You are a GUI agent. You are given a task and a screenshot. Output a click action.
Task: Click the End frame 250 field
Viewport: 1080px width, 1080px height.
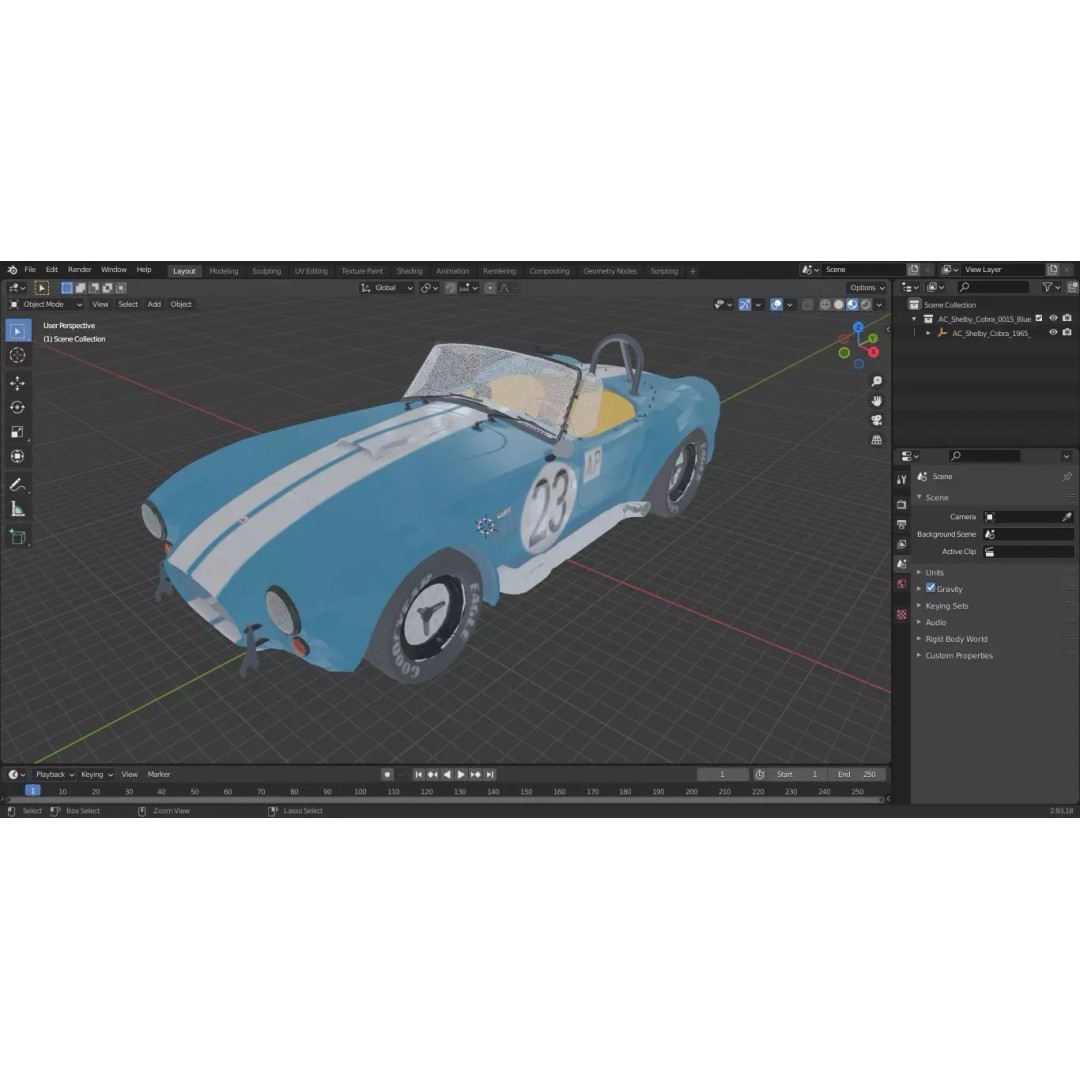coord(858,775)
